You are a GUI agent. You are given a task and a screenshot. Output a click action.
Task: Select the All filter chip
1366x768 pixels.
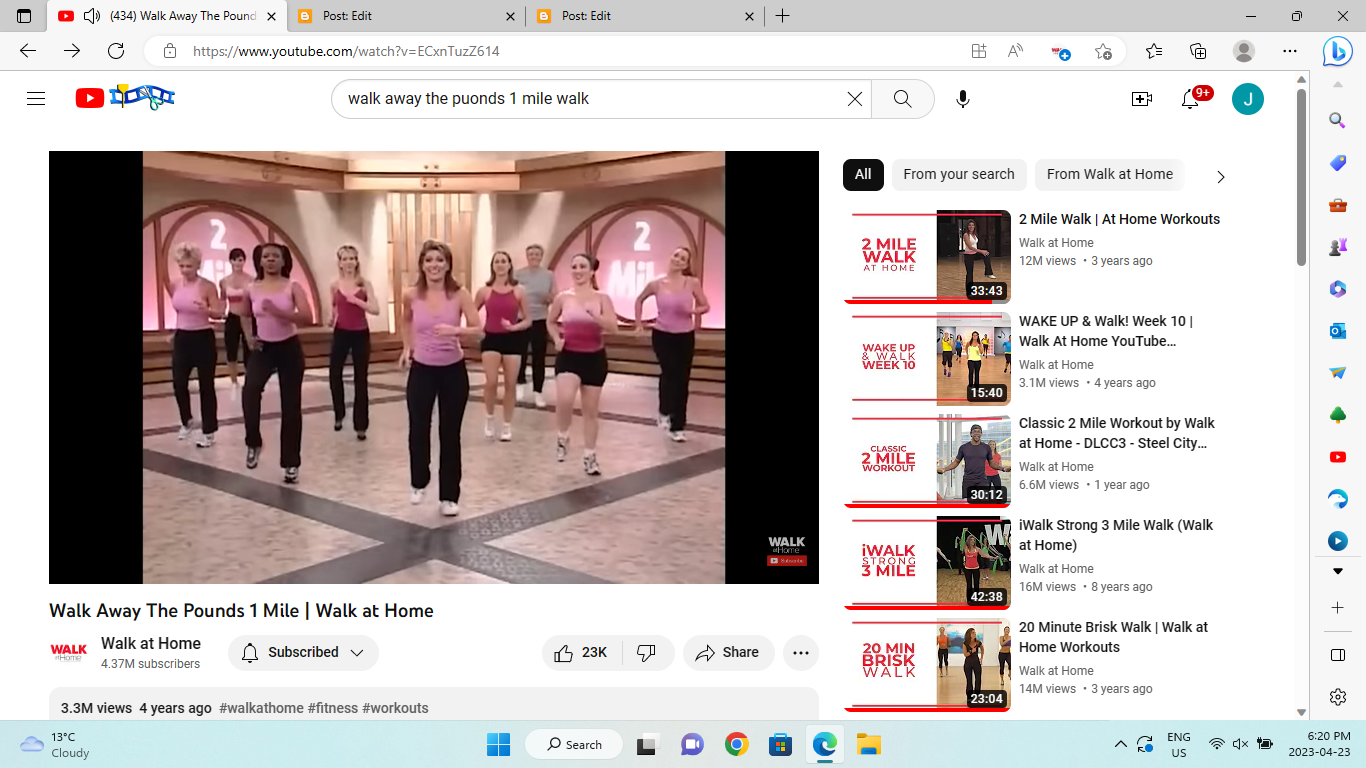pos(863,174)
